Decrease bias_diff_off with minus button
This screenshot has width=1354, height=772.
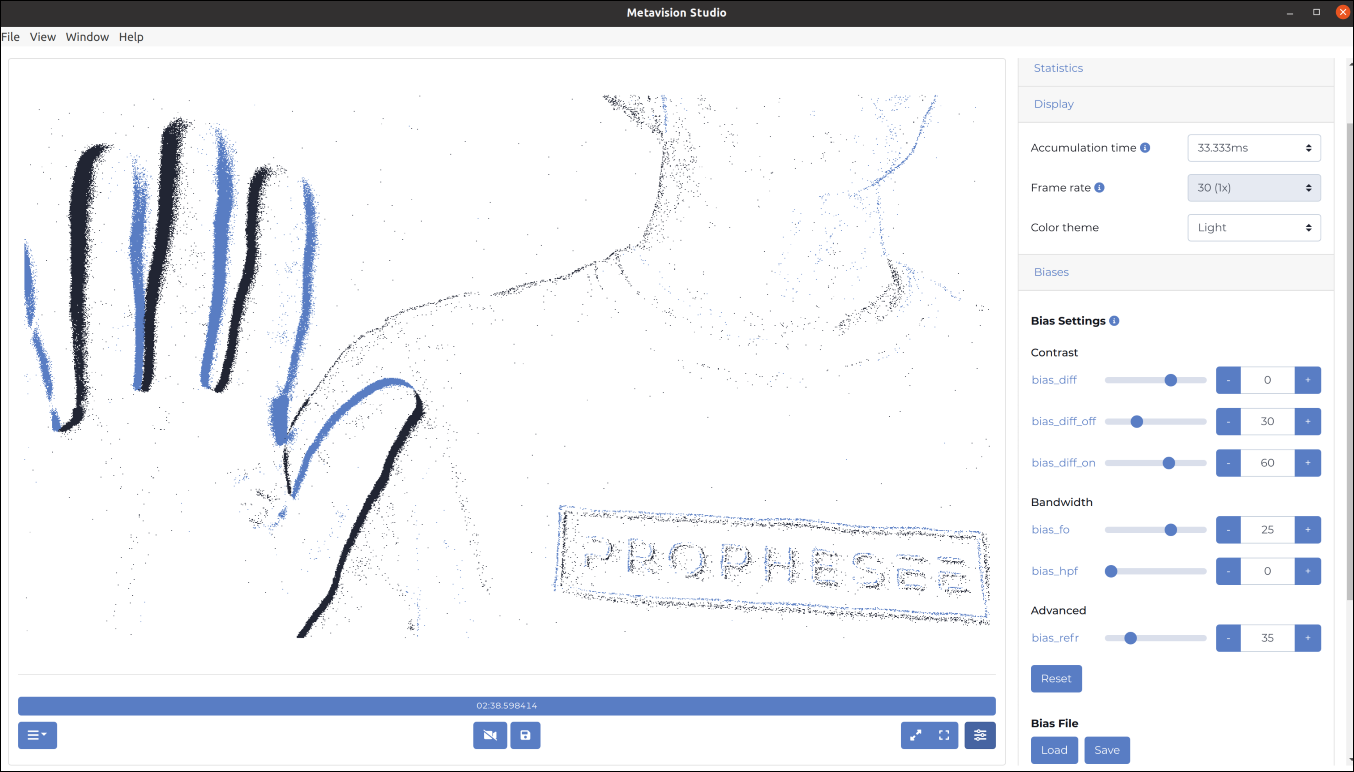pos(1228,421)
